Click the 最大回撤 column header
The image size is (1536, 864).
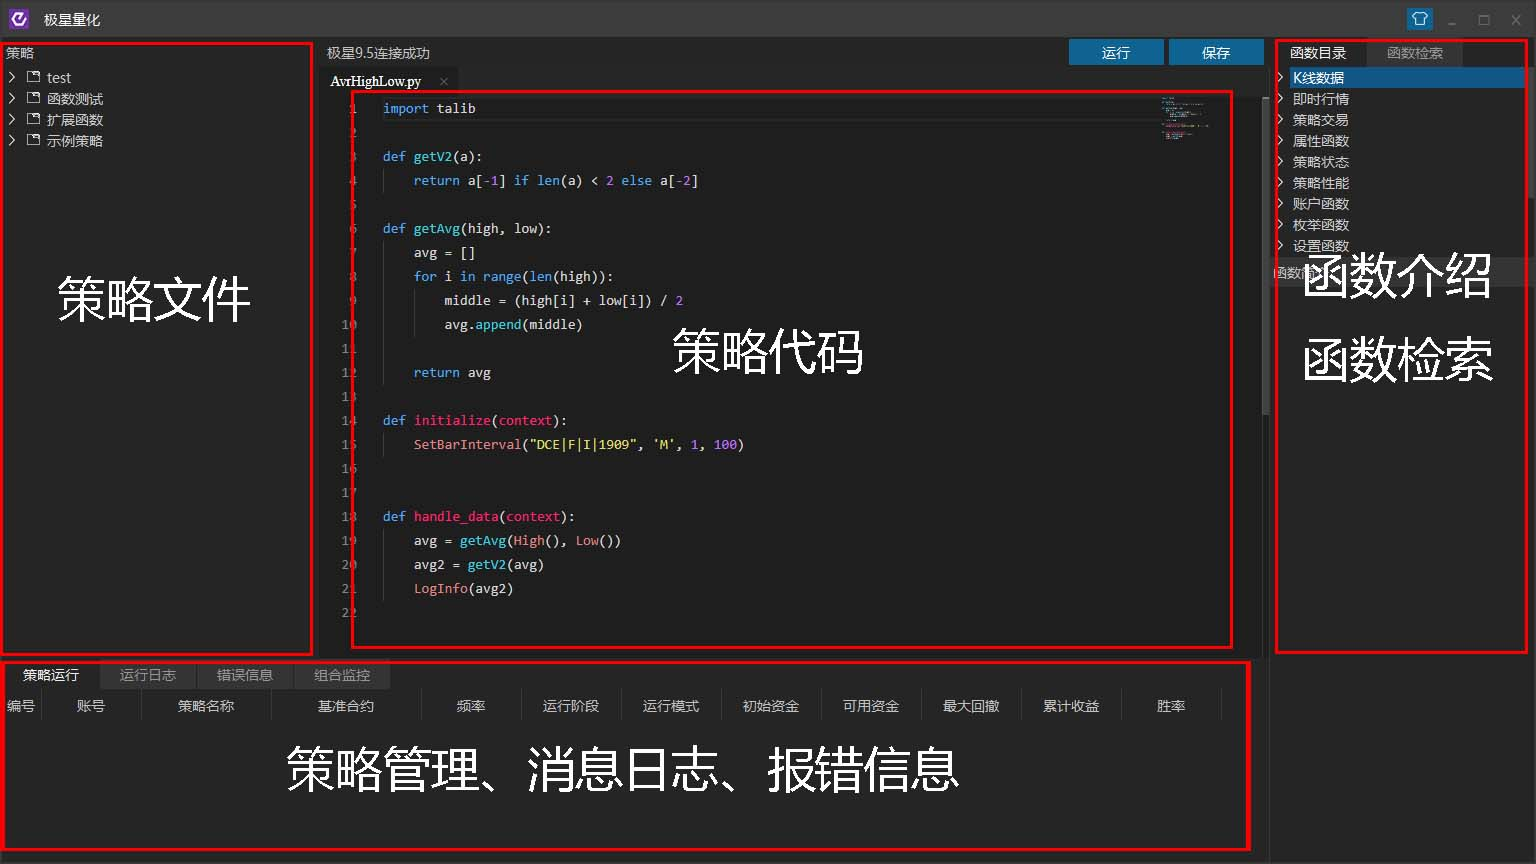971,706
